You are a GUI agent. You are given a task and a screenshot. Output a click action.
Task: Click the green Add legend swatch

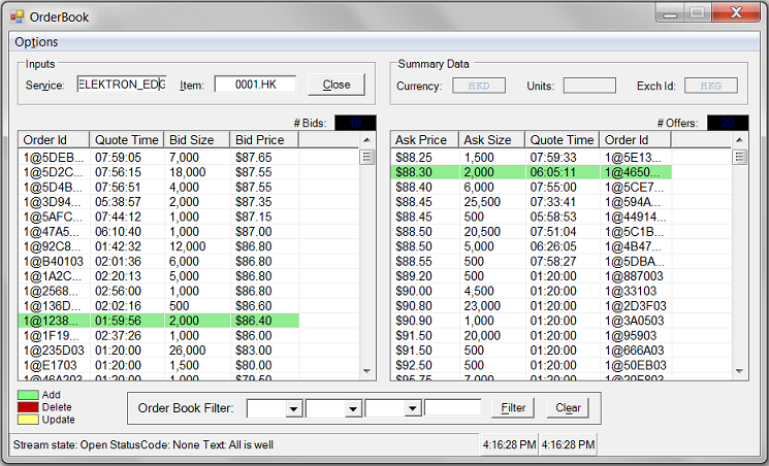(28, 395)
